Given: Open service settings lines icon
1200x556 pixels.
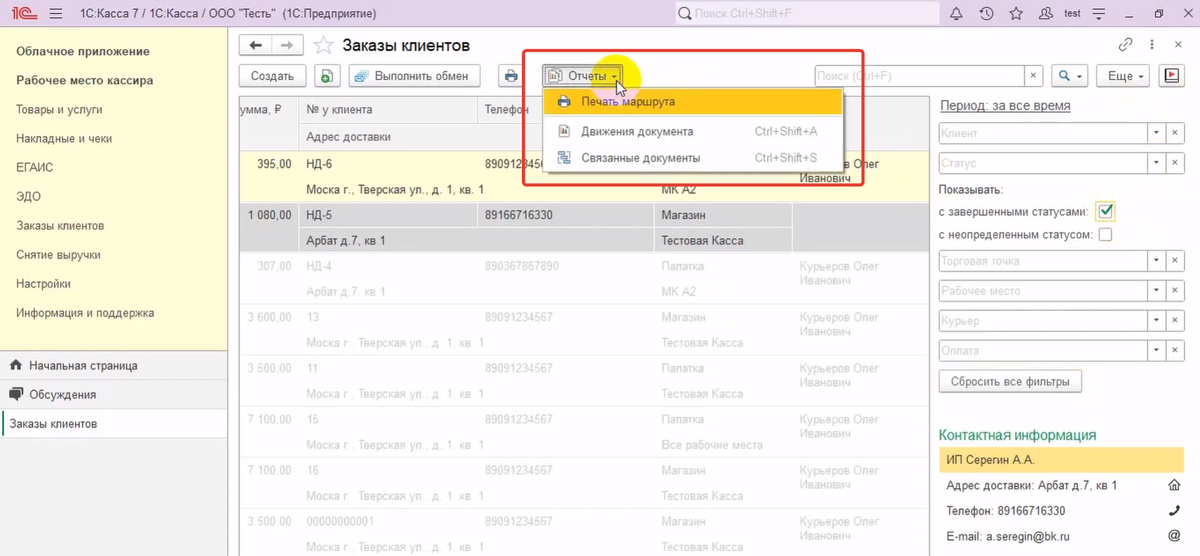Looking at the screenshot, I should pos(1098,14).
